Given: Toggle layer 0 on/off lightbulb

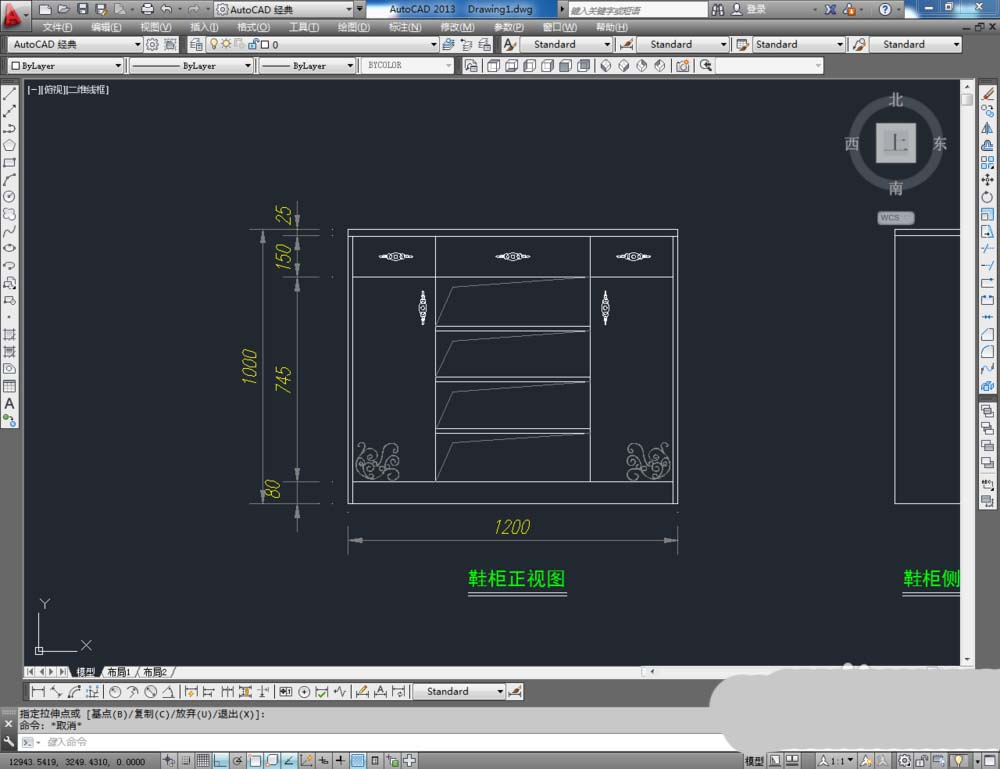Looking at the screenshot, I should pos(214,44).
